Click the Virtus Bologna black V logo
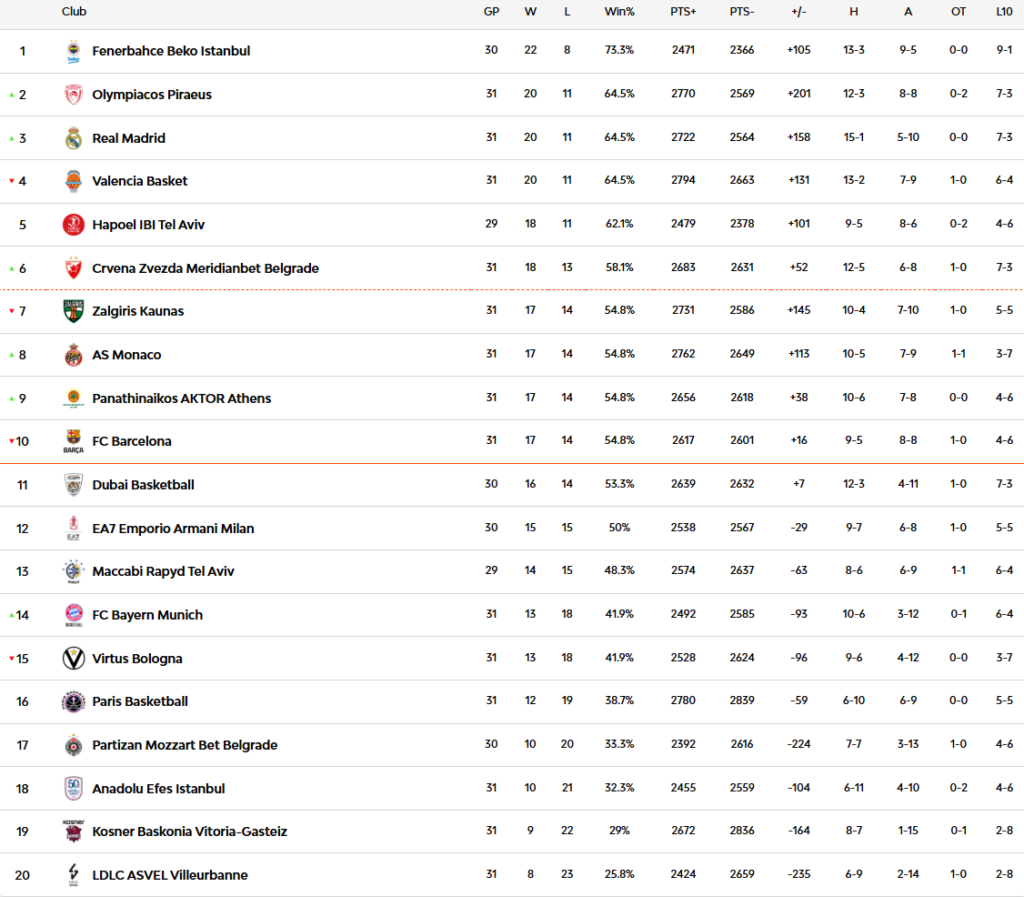The image size is (1024, 897). (x=73, y=658)
